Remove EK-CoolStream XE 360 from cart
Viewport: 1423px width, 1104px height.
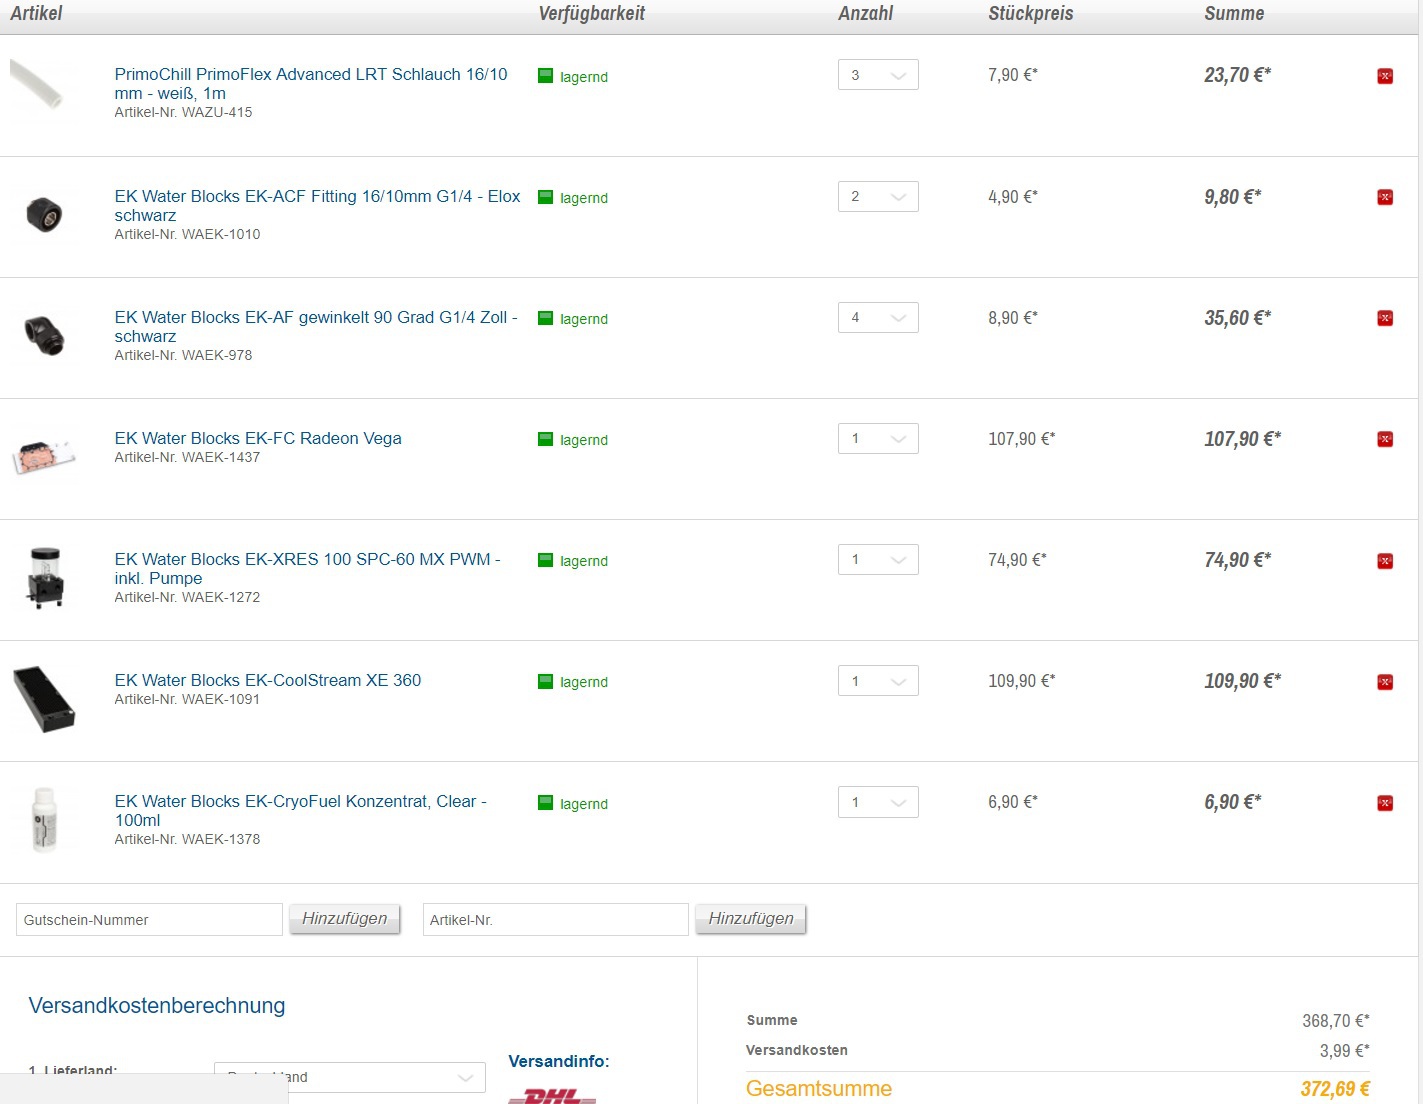1385,682
